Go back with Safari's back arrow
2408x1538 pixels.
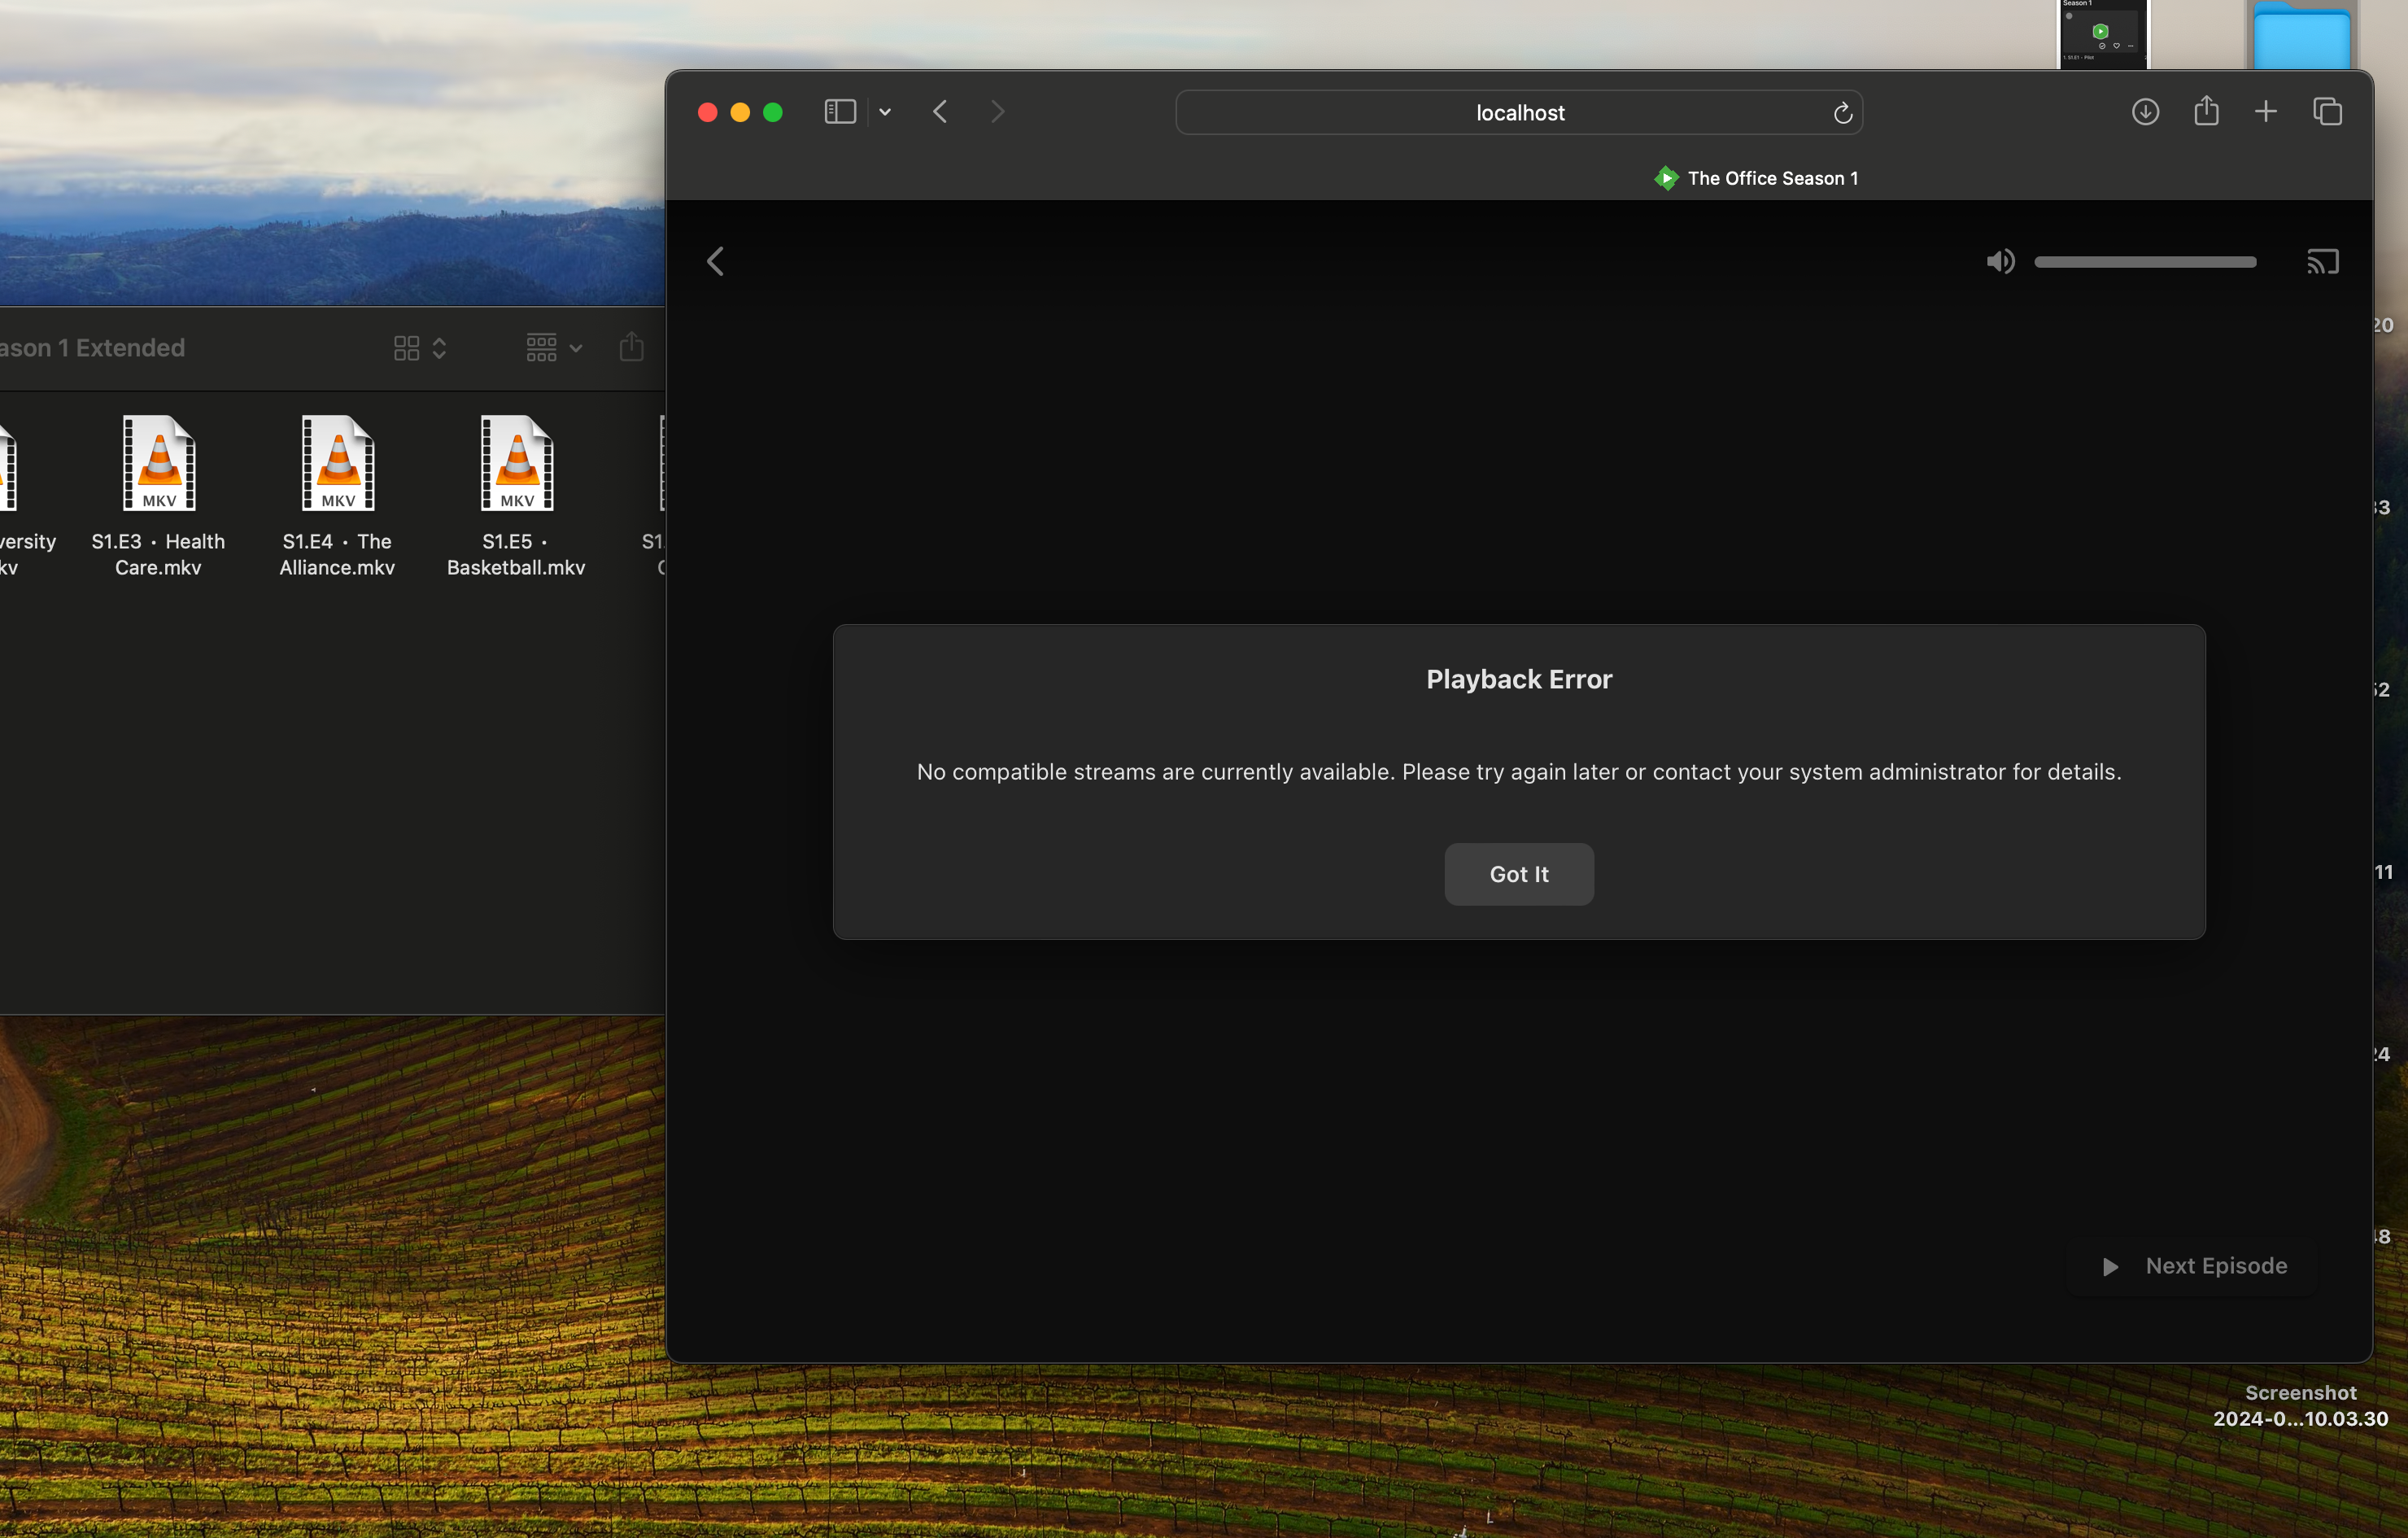940,112
